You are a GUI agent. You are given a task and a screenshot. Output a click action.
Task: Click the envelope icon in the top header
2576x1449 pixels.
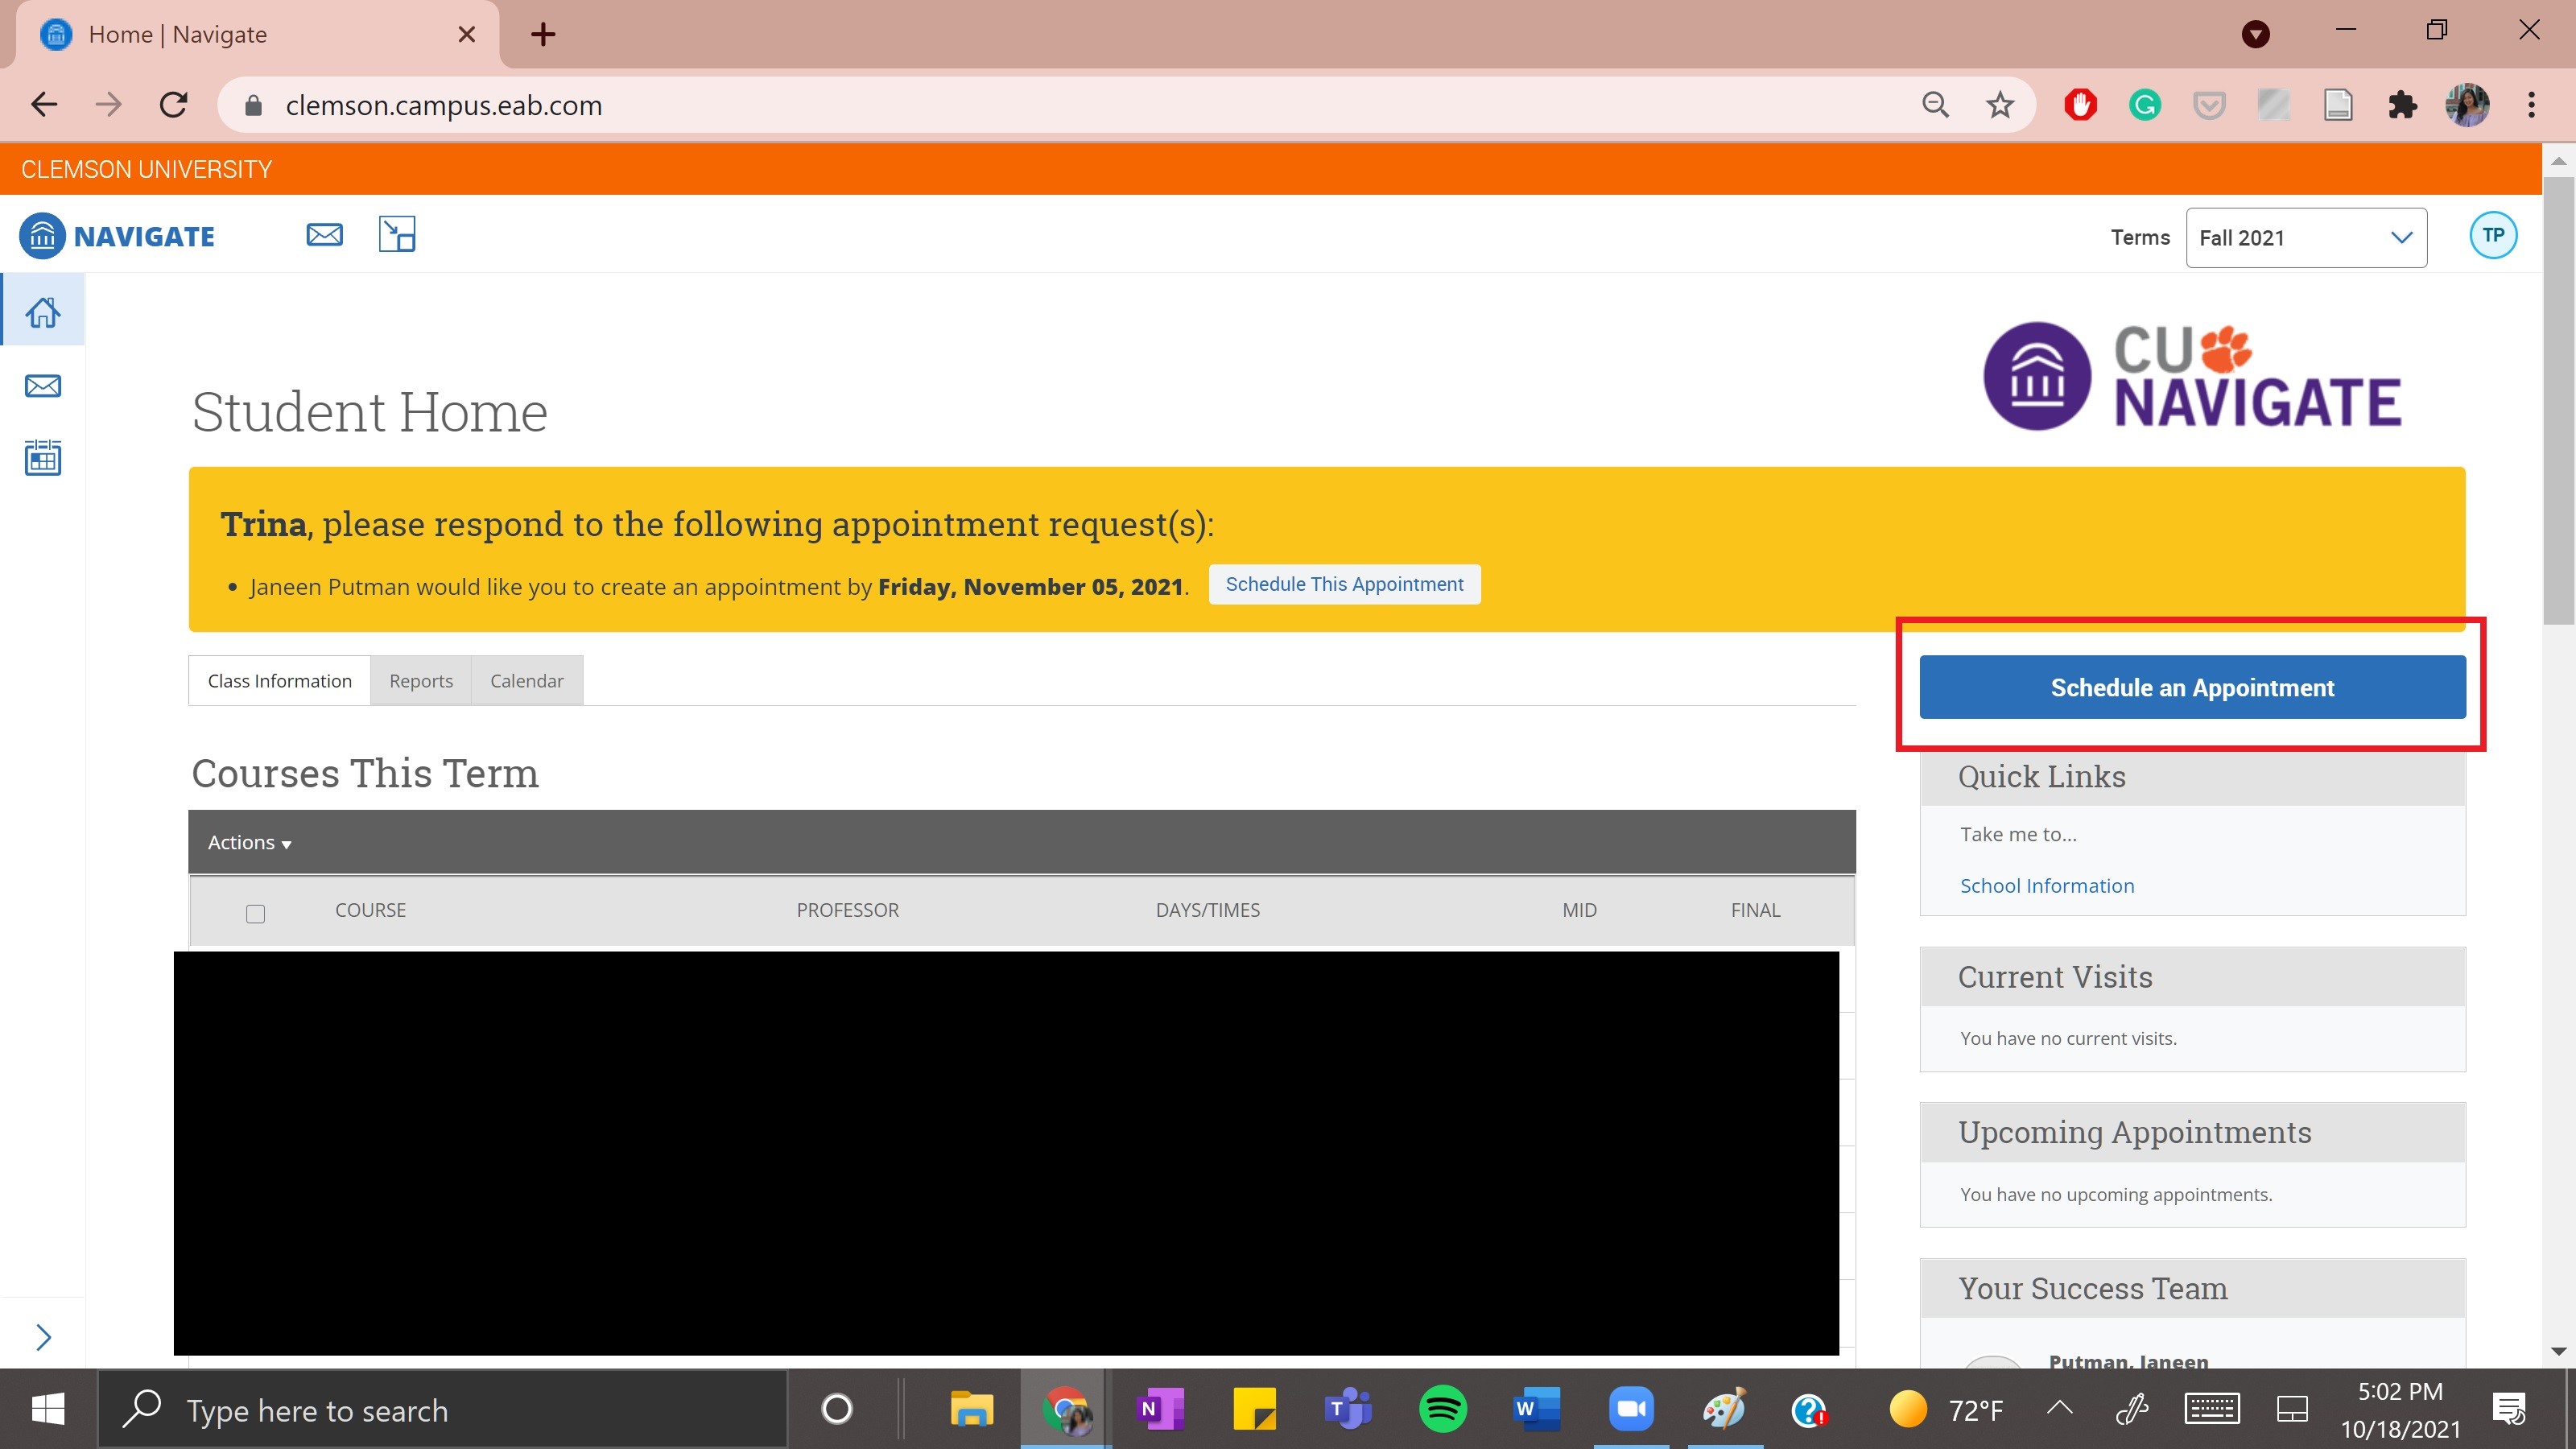coord(324,235)
